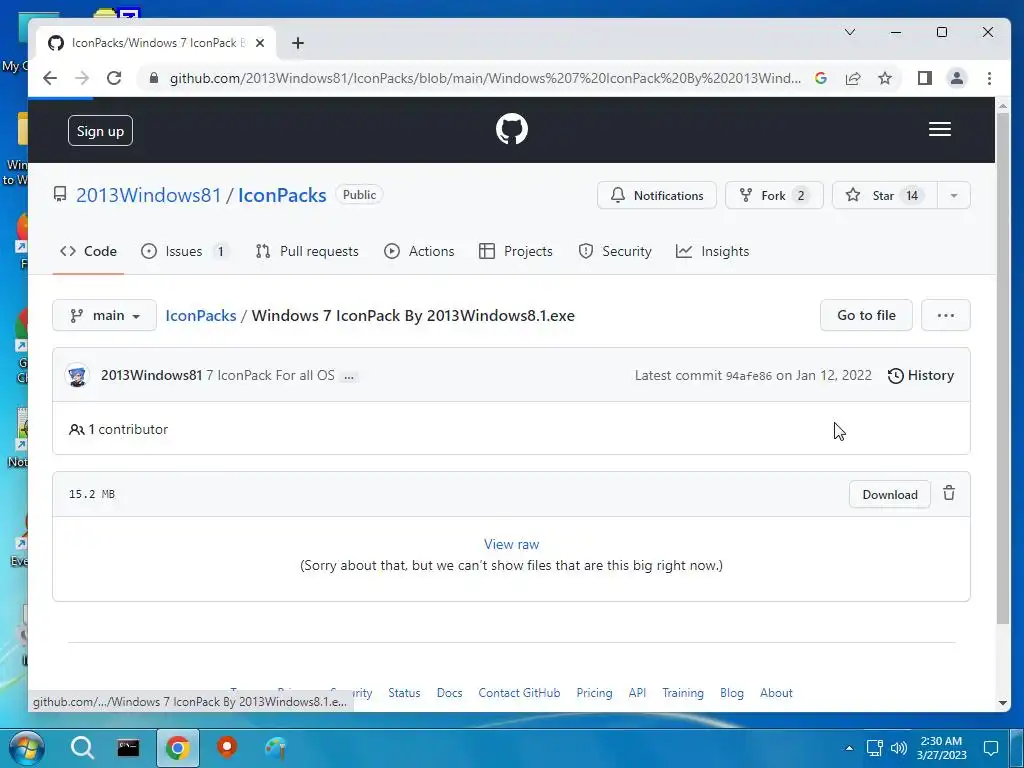Open the Insights tab
This screenshot has height=768, width=1024.
pos(712,251)
